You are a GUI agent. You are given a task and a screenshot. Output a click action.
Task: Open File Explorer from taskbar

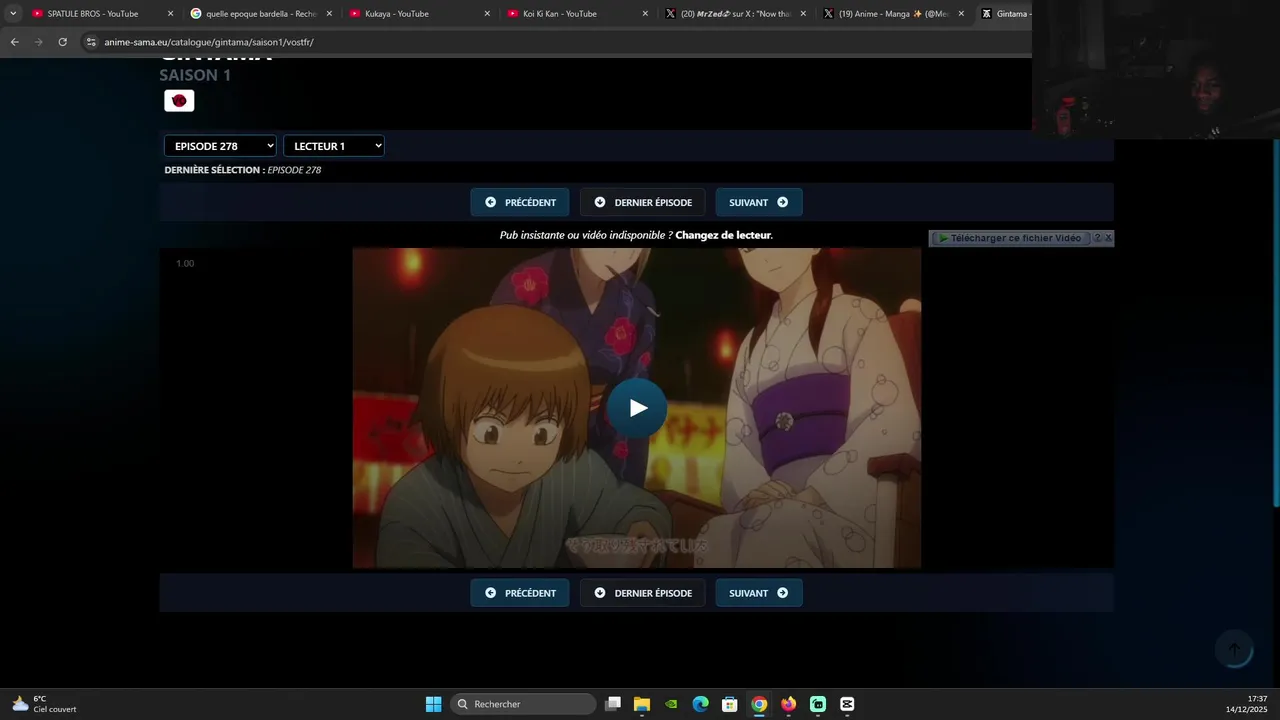coord(642,704)
